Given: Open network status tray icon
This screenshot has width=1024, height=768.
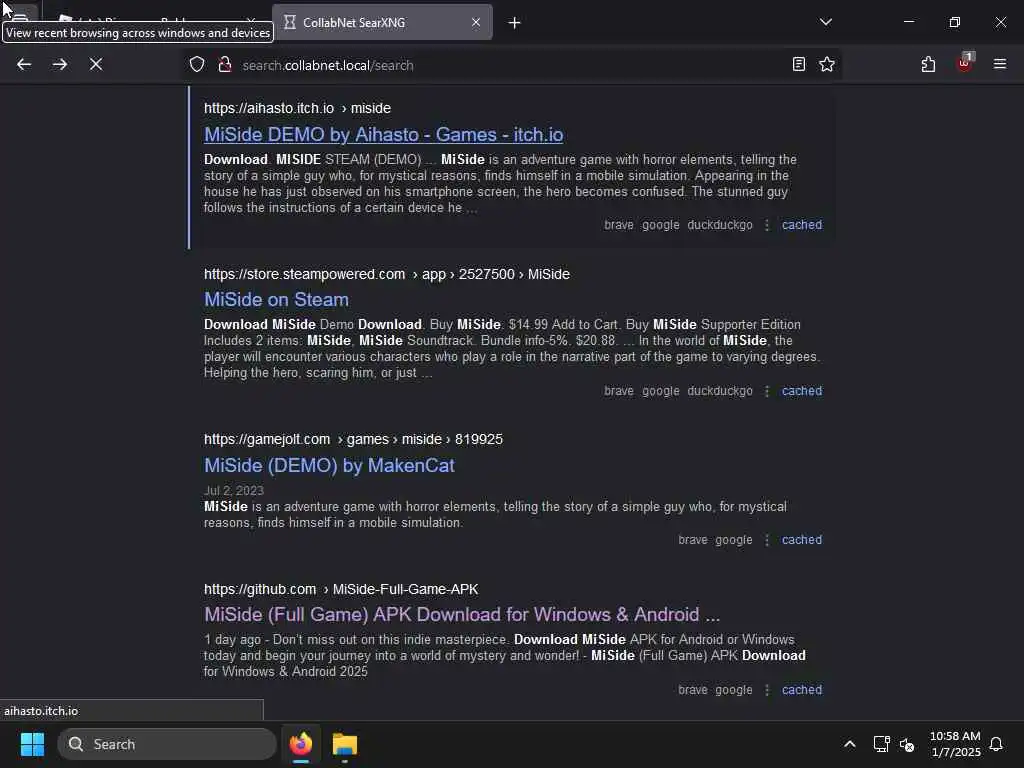Looking at the screenshot, I should pos(881,744).
